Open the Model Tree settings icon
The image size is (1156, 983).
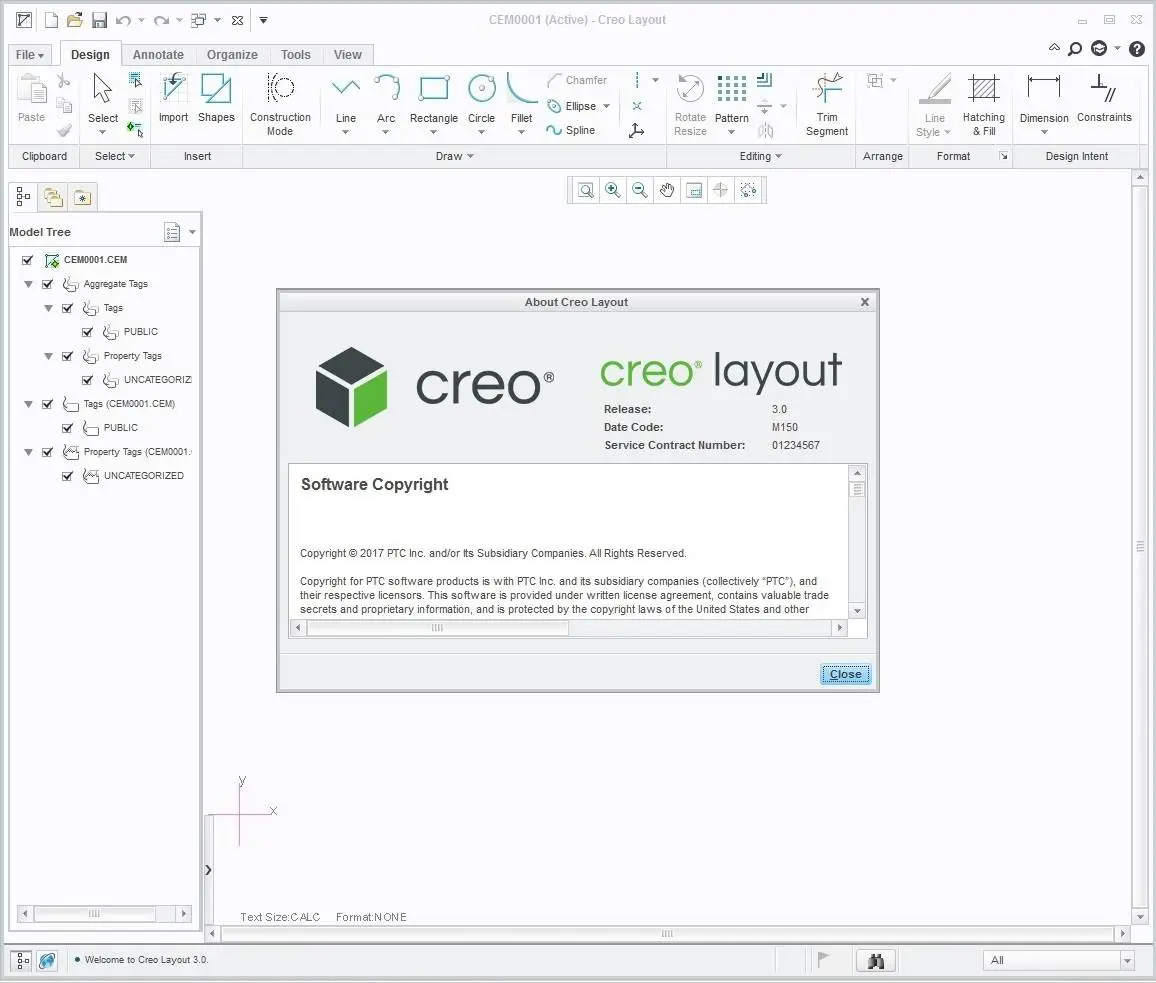(173, 232)
